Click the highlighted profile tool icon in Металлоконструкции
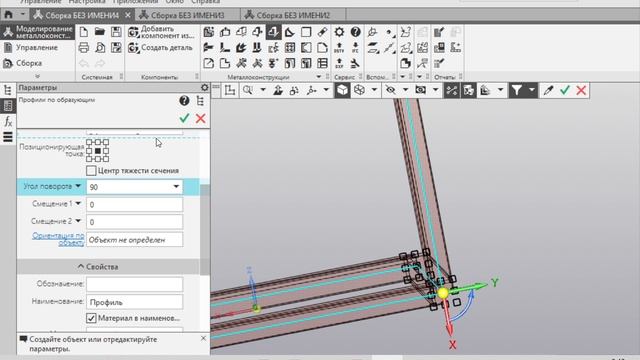 coord(273,32)
